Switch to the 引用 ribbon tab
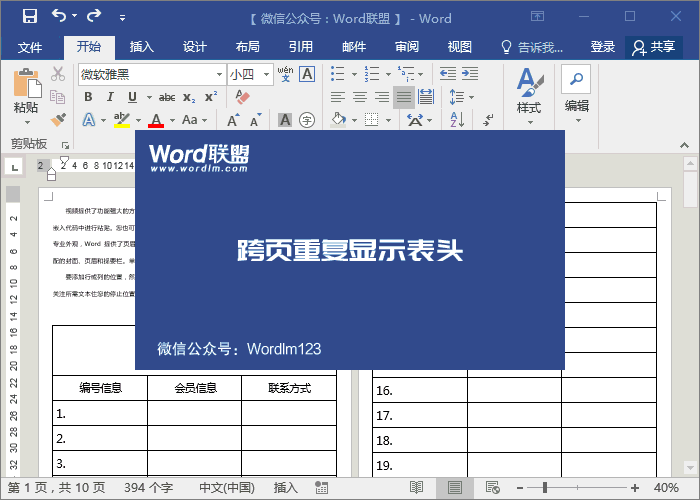This screenshot has width=700, height=500. 301,46
